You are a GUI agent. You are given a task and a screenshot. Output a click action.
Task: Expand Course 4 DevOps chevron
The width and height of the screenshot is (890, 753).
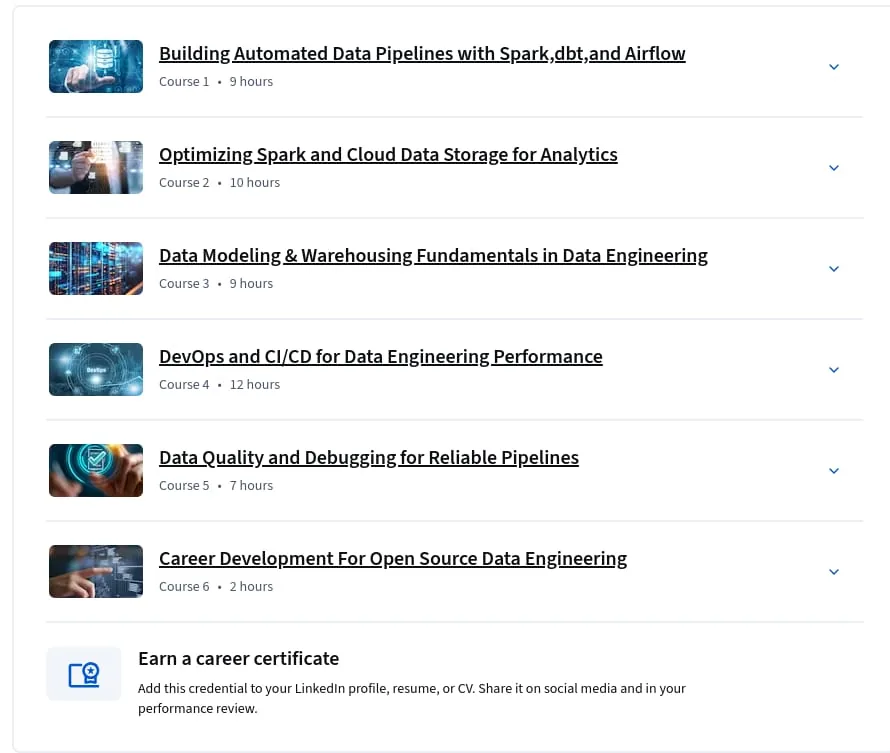click(833, 370)
